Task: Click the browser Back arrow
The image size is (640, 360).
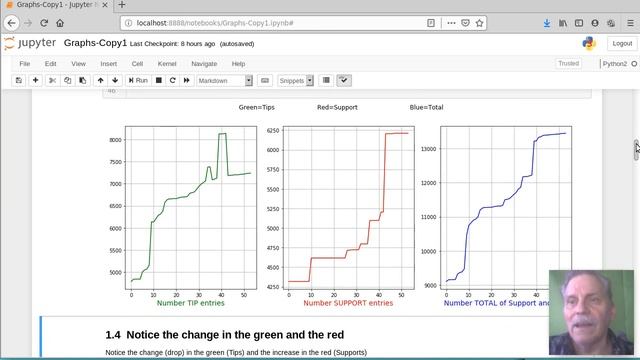Action: pos(11,23)
